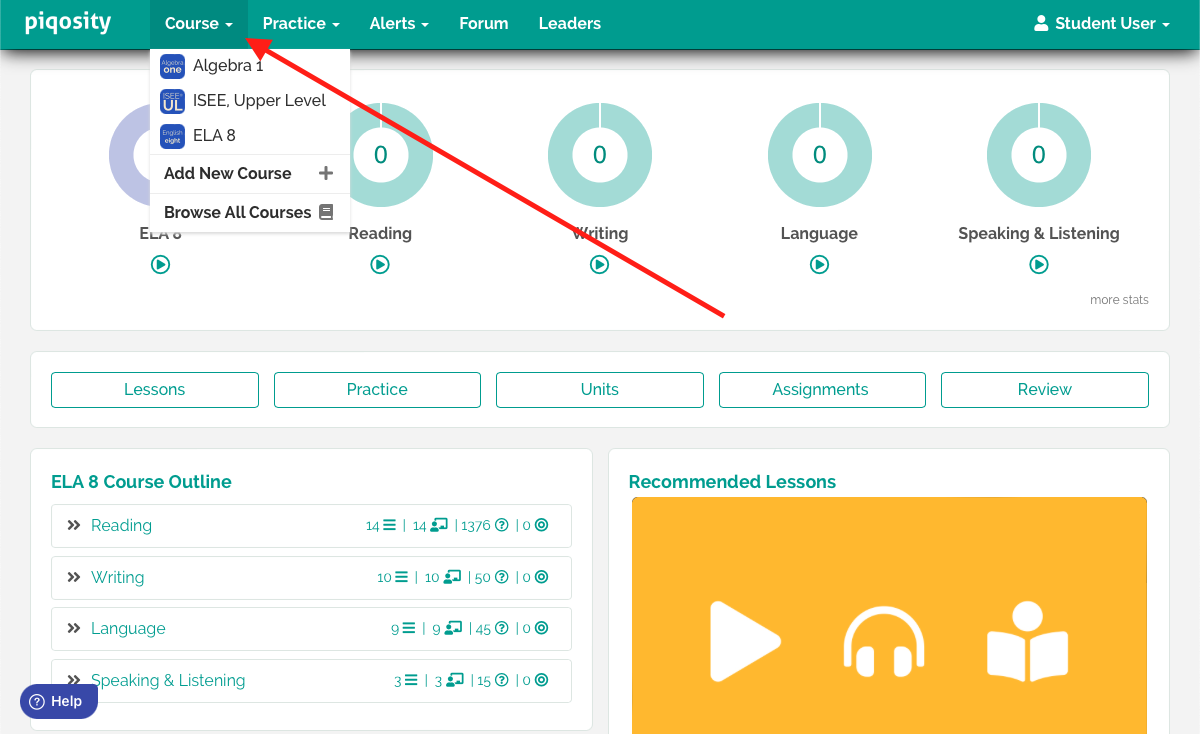The image size is (1200, 734).
Task: Open the Student User account menu
Action: point(1102,23)
